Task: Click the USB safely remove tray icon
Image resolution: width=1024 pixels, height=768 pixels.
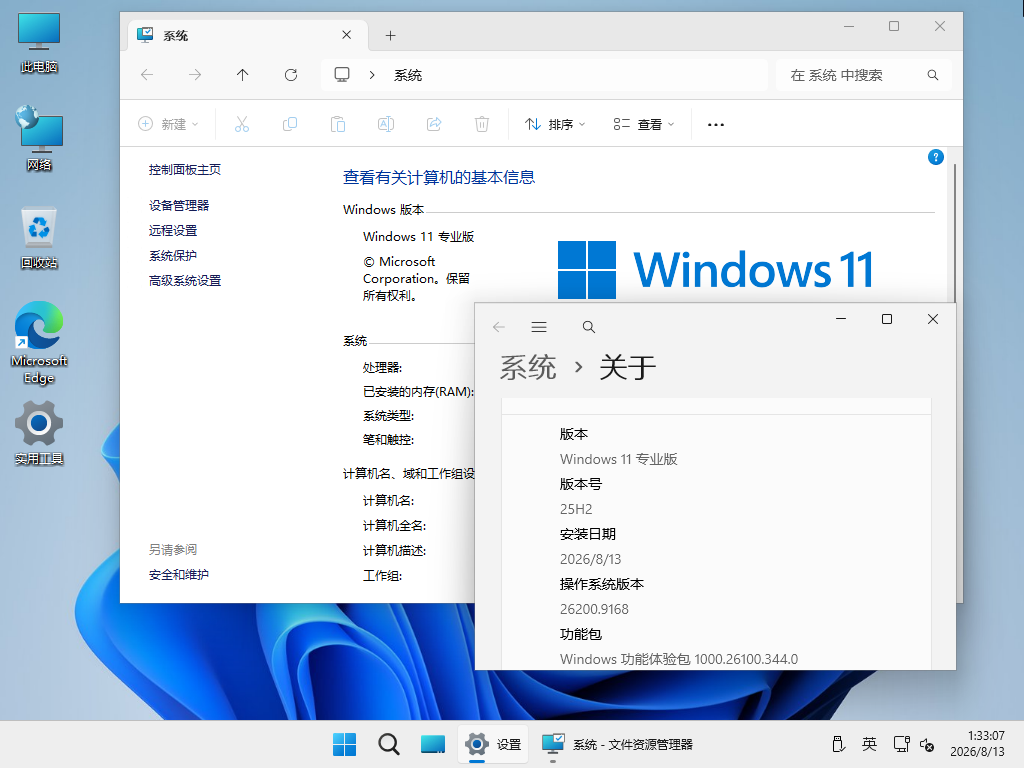Action: (838, 744)
